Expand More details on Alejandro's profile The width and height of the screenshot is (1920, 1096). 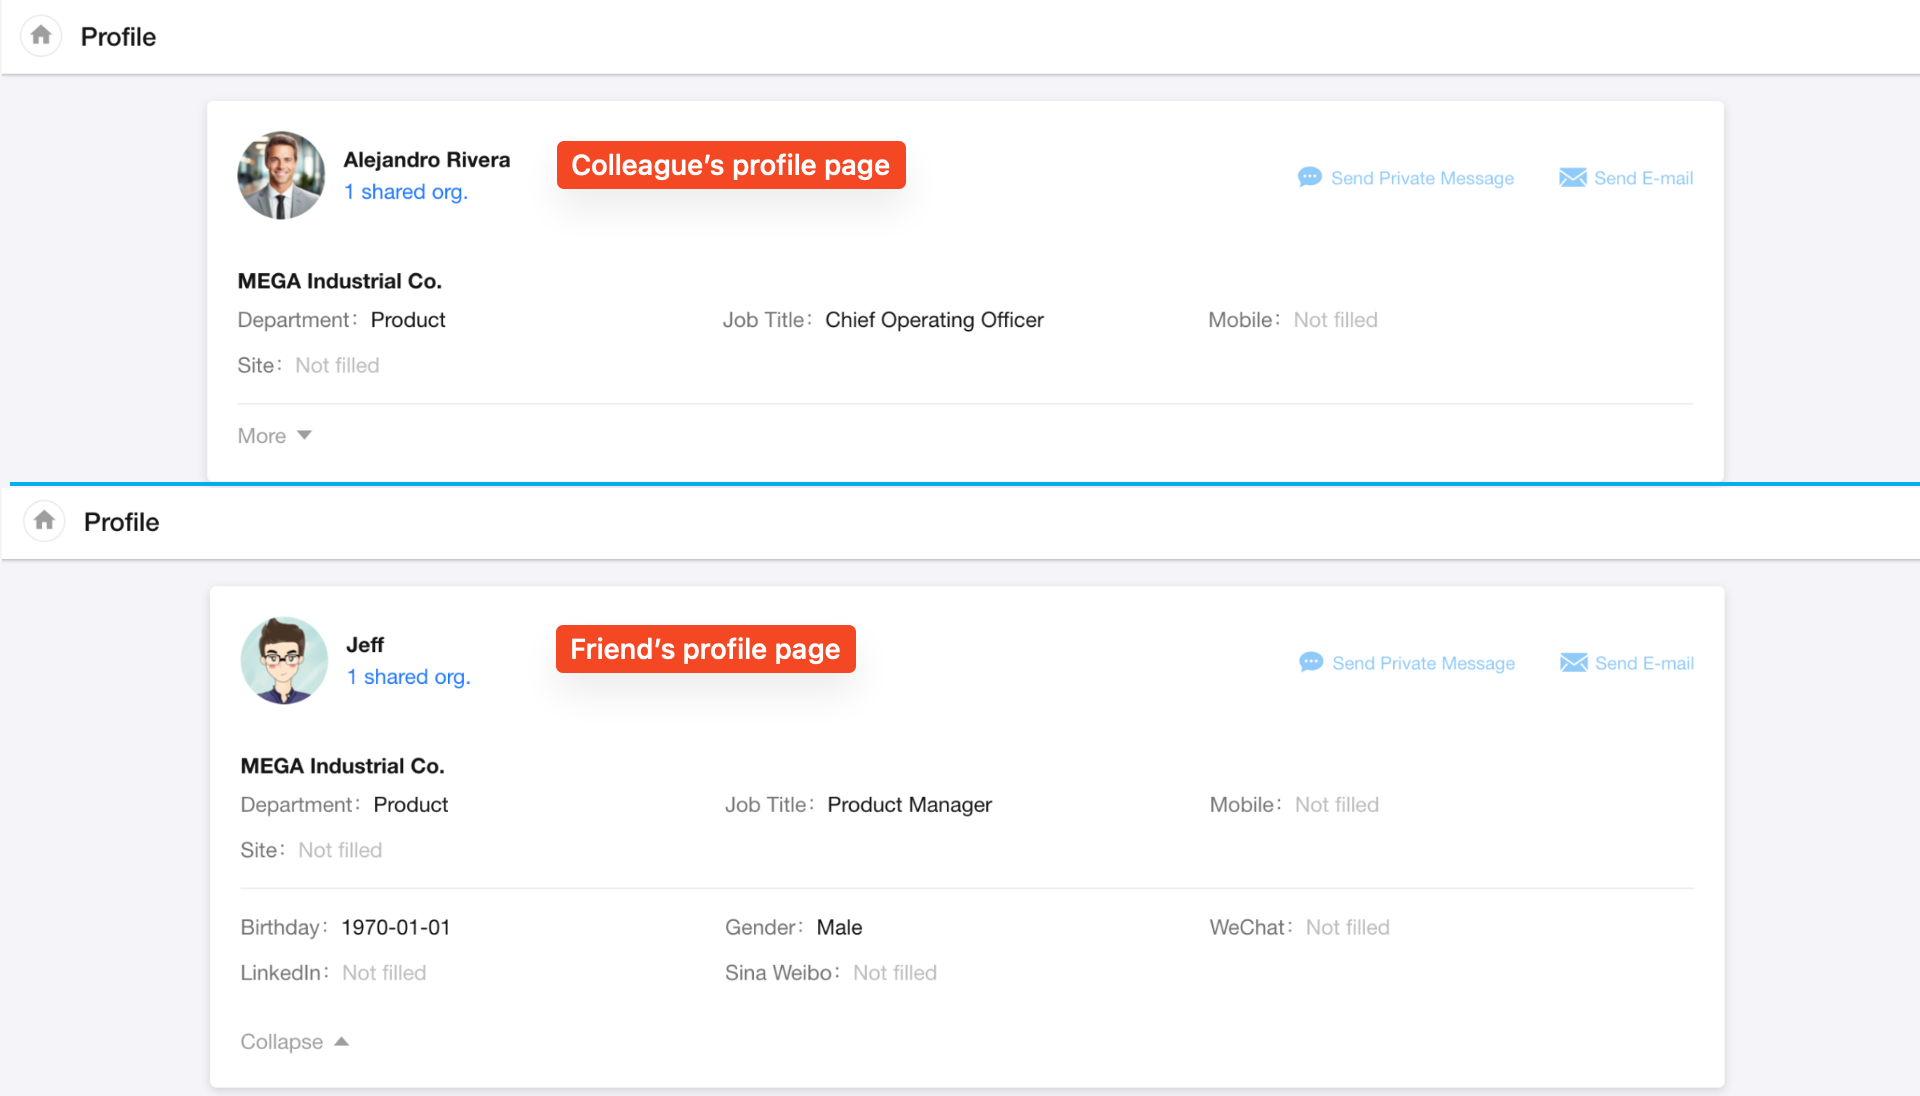(262, 436)
